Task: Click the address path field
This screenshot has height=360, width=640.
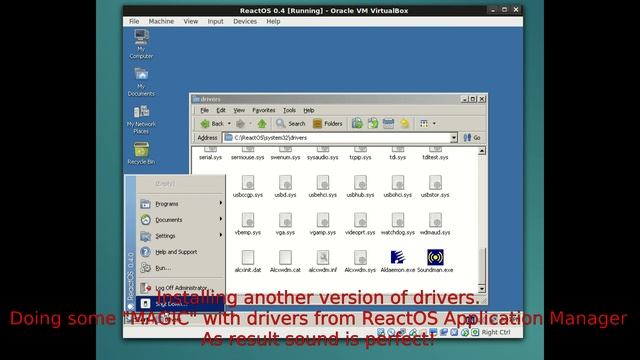Action: point(336,138)
